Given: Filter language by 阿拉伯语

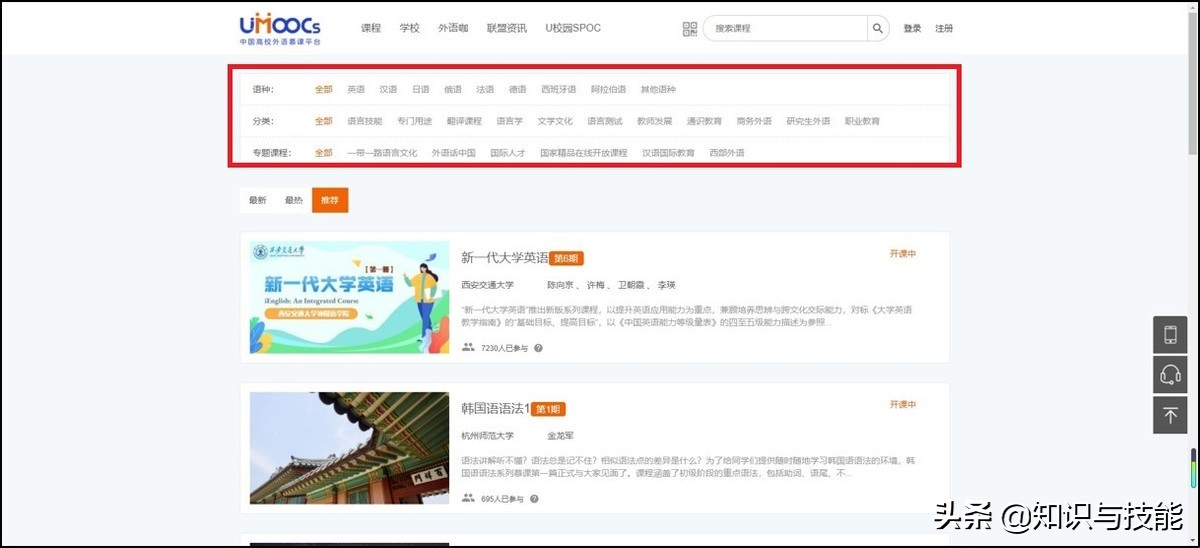Looking at the screenshot, I should (x=608, y=90).
